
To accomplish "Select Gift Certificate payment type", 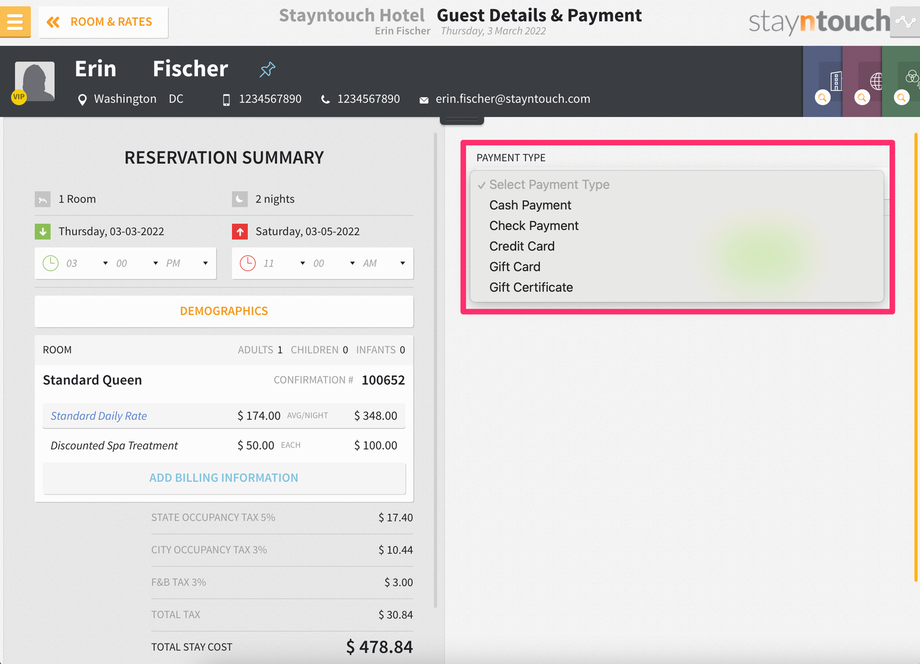I will [531, 287].
